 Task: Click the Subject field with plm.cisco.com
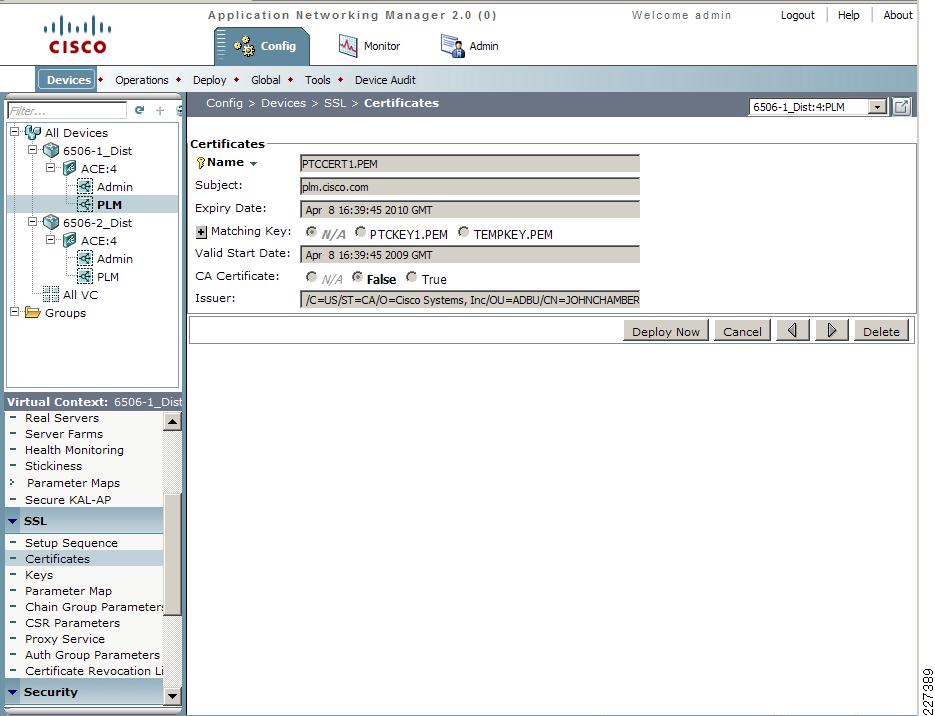pos(470,187)
